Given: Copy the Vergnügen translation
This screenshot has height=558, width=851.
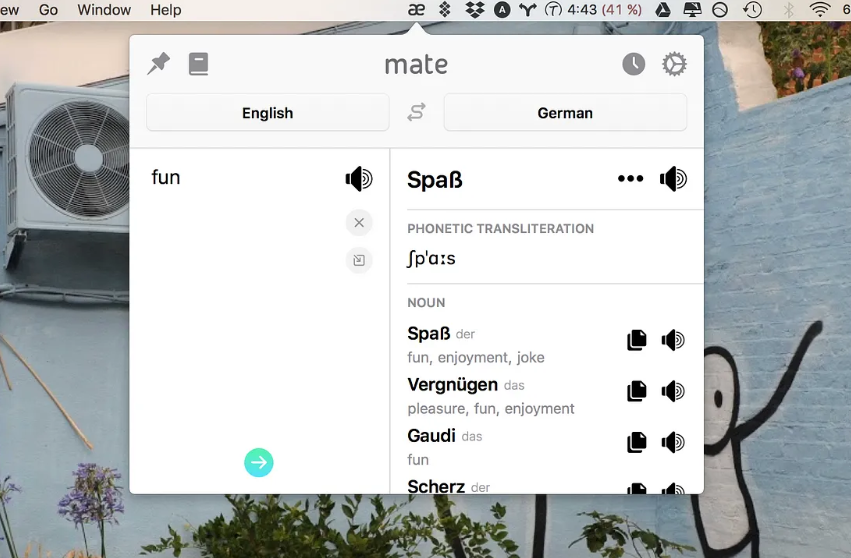Looking at the screenshot, I should [x=637, y=391].
